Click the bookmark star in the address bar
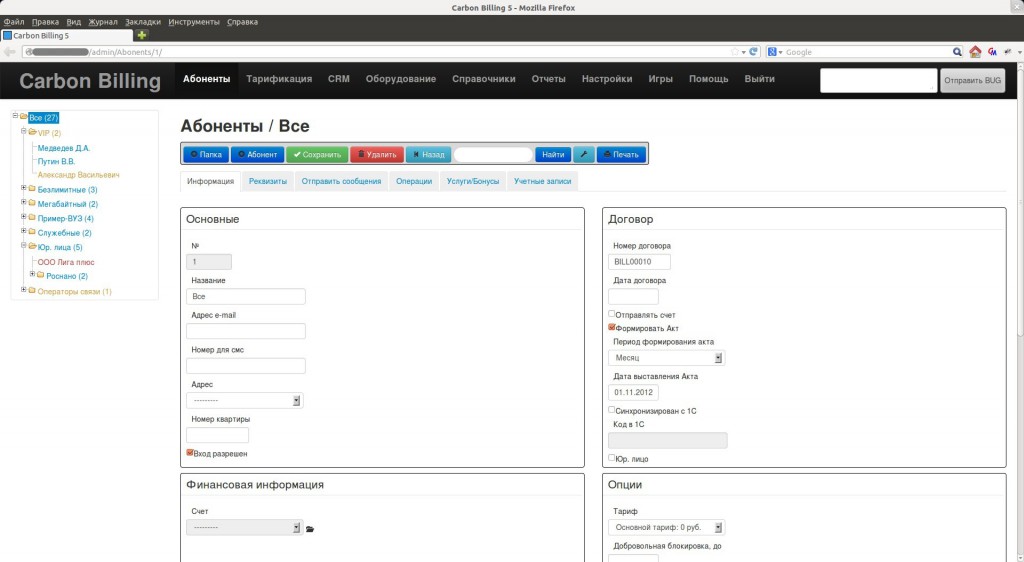The width and height of the screenshot is (1024, 562). pos(735,52)
